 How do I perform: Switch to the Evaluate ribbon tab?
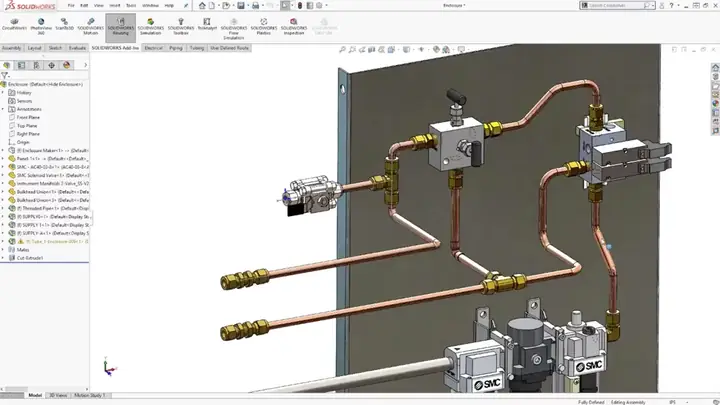(x=77, y=48)
